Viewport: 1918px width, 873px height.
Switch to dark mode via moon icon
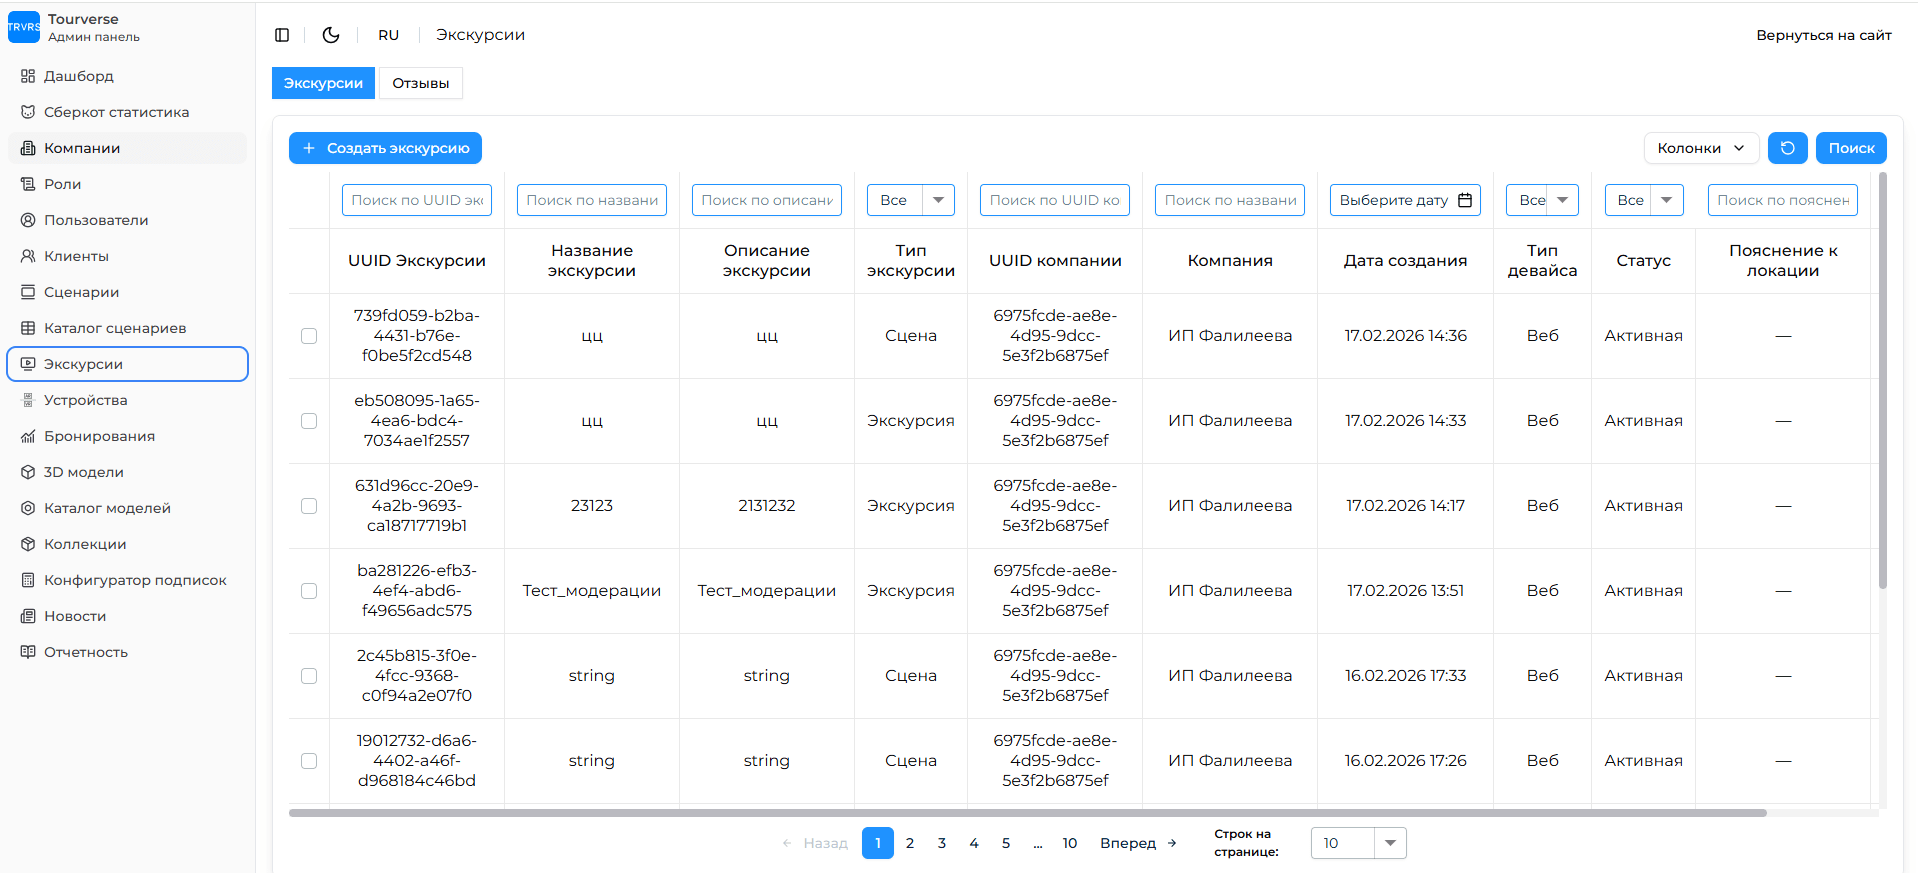pyautogui.click(x=331, y=35)
